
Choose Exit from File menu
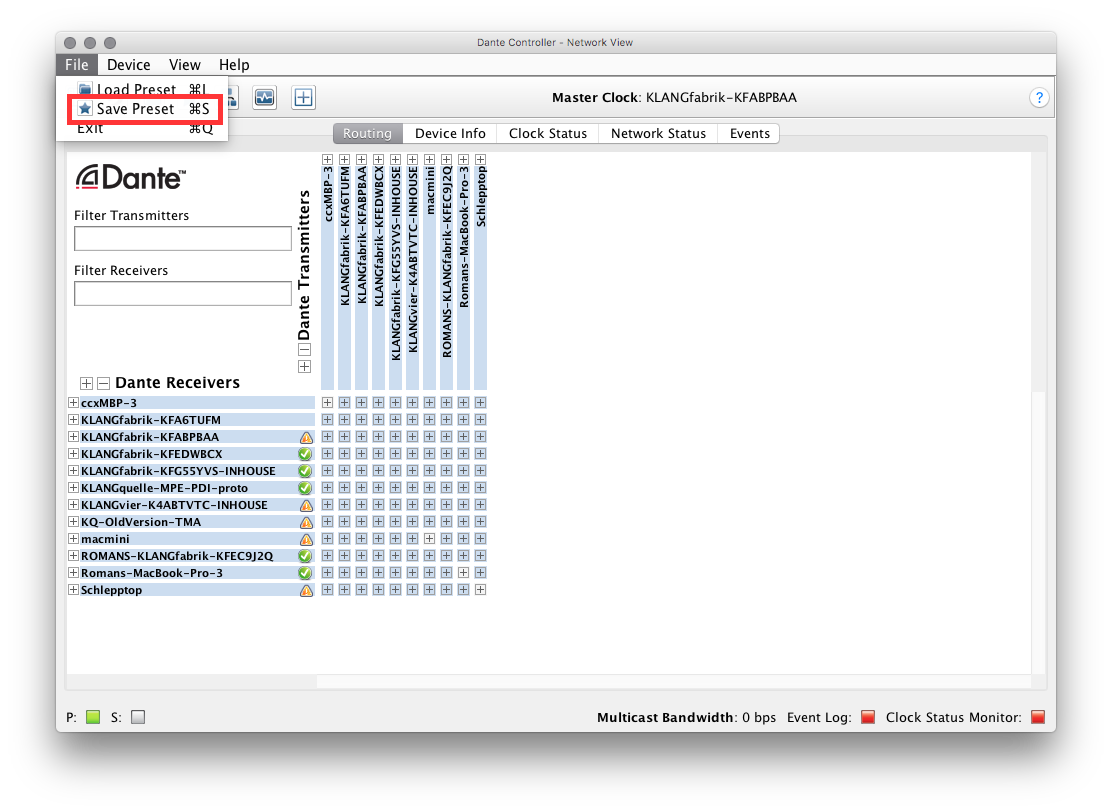[143, 128]
